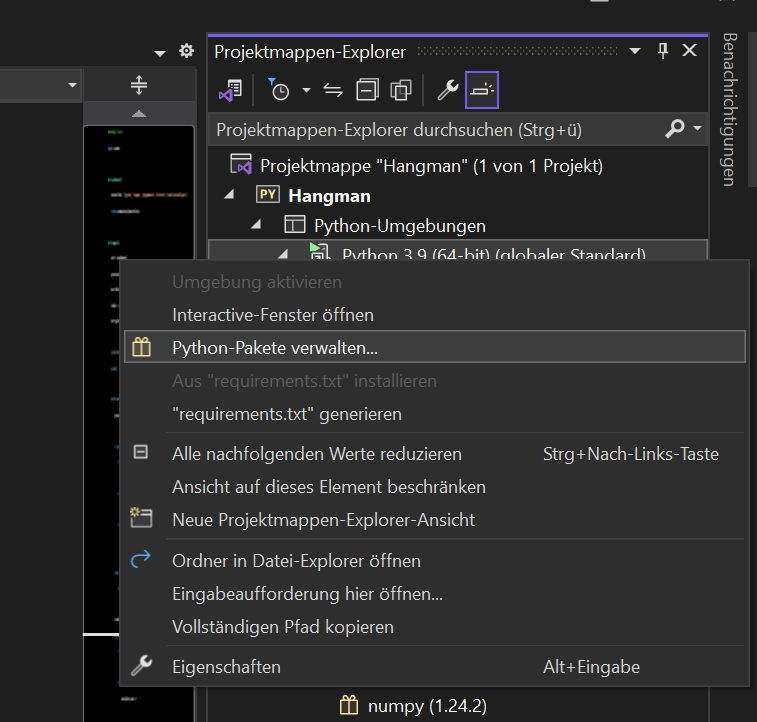This screenshot has width=757, height=722.
Task: Open properties via the wrench toolbar icon
Action: pyautogui.click(x=447, y=90)
